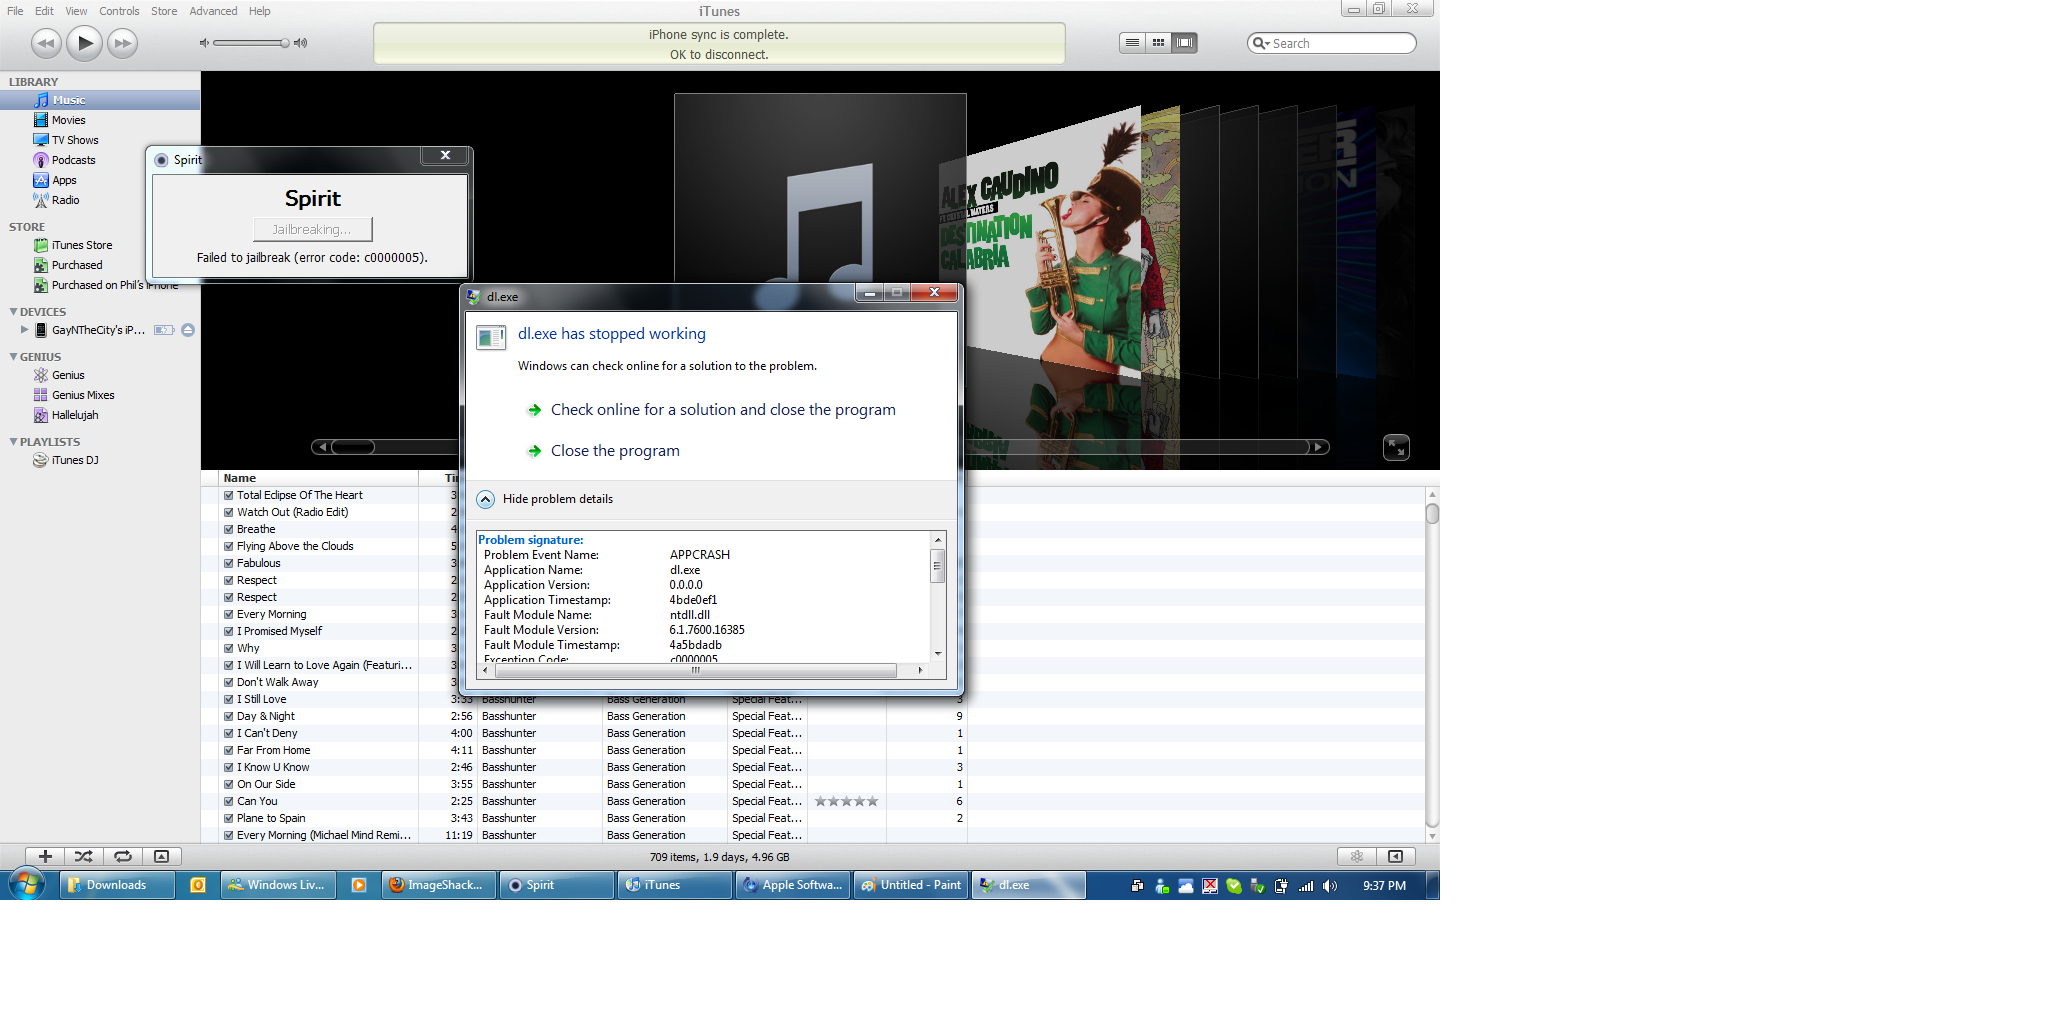The width and height of the screenshot is (2048, 1021).
Task: Click the Next track button in iTunes
Action: pos(122,43)
